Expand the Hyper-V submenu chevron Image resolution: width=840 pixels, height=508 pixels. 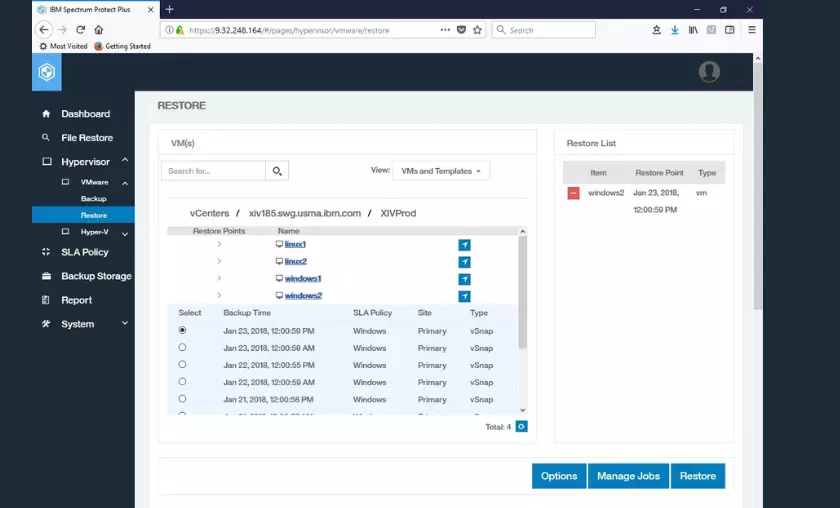coord(125,234)
